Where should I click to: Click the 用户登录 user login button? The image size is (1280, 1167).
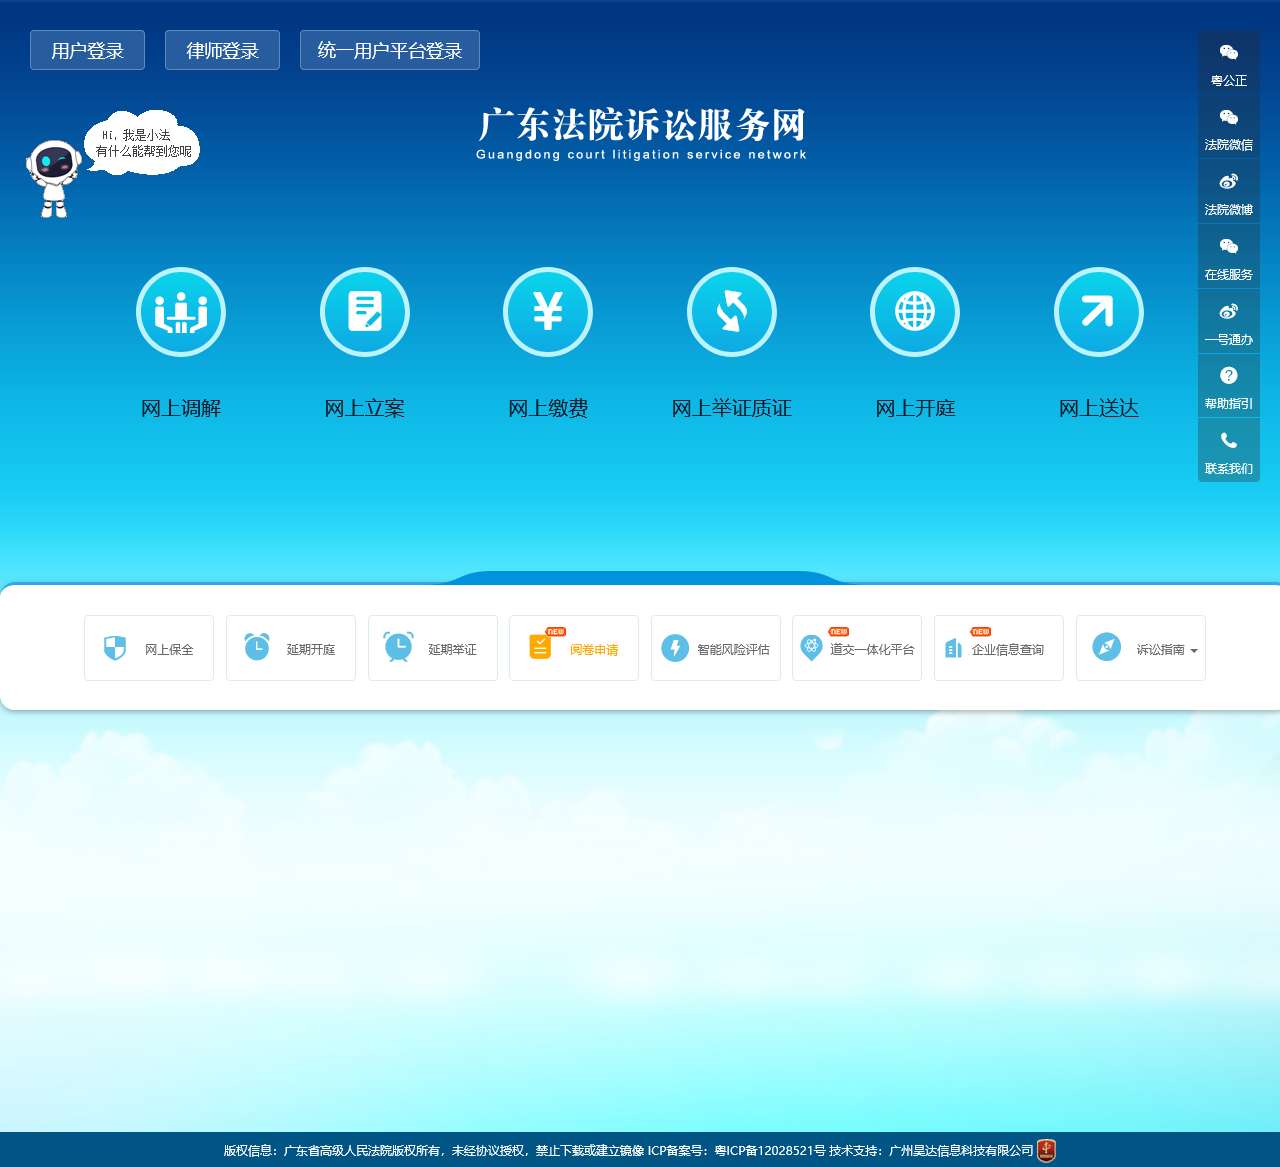tap(87, 49)
